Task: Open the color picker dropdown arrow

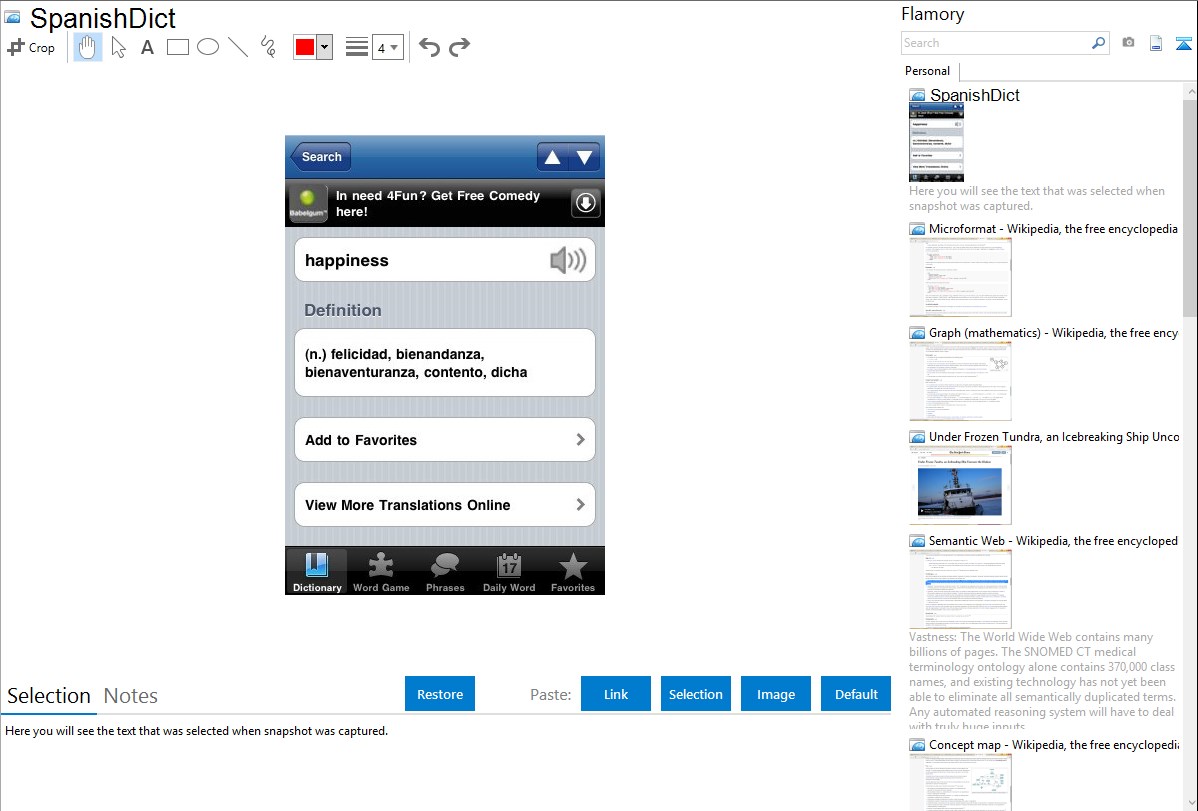Action: [x=325, y=47]
